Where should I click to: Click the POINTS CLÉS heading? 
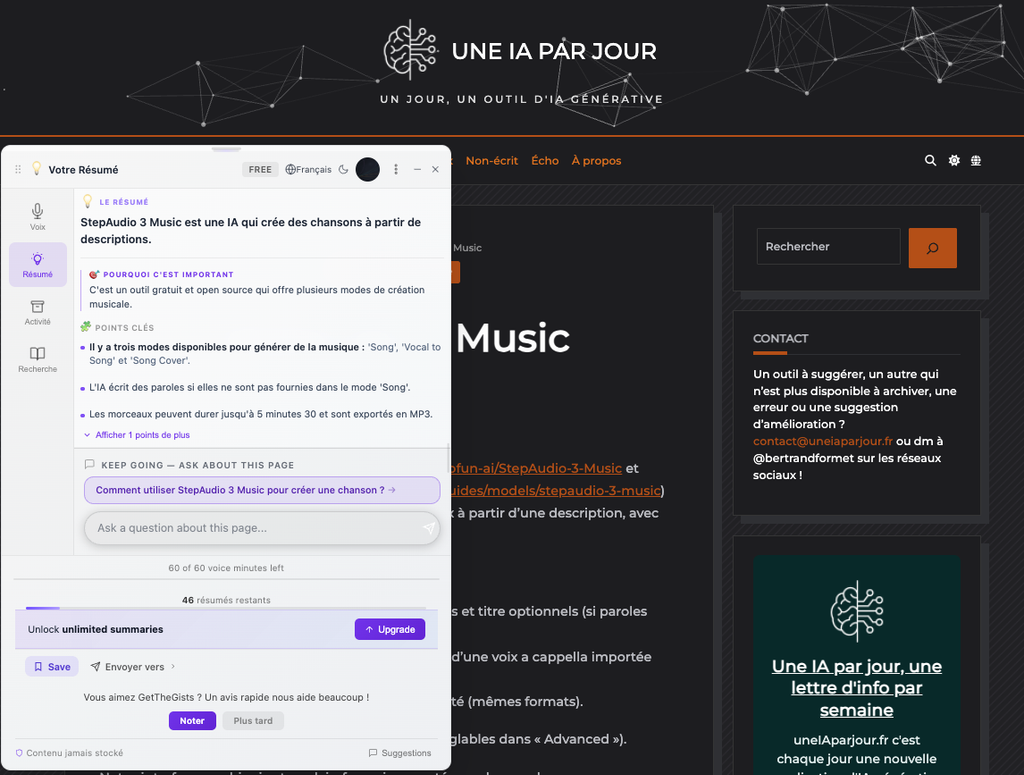(124, 328)
